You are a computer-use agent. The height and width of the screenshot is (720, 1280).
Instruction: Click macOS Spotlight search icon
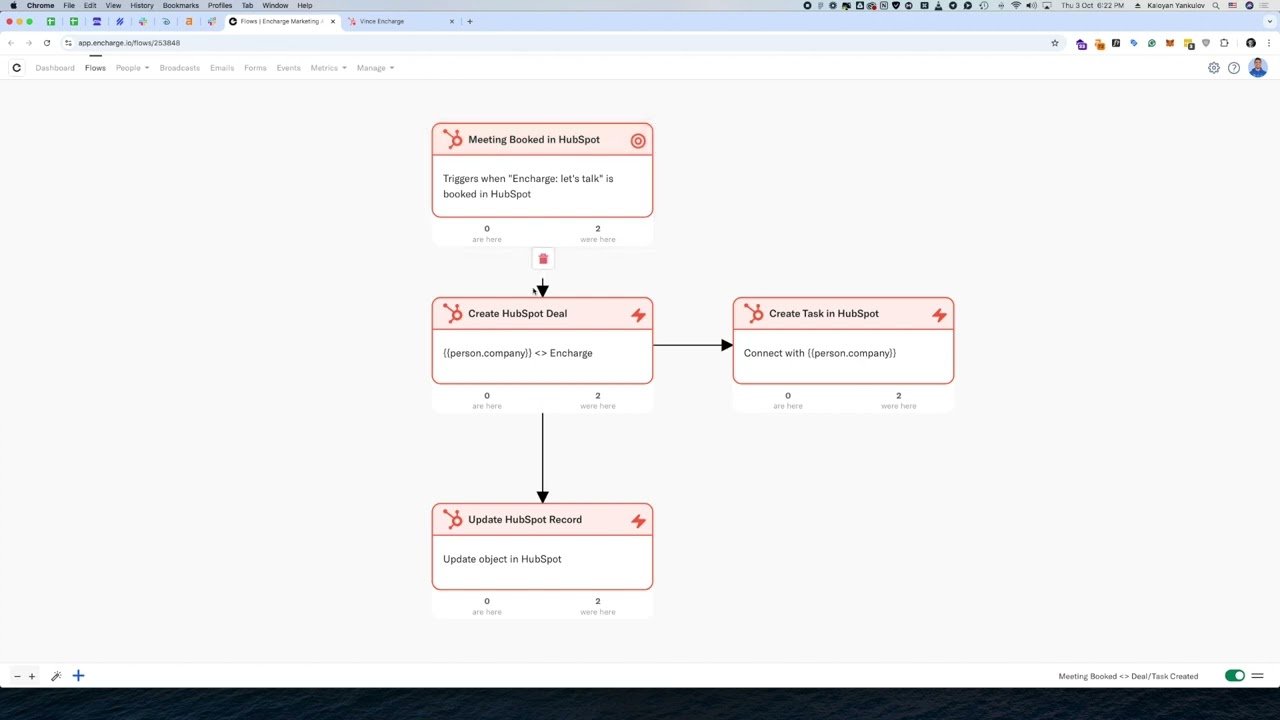click(x=1216, y=5)
